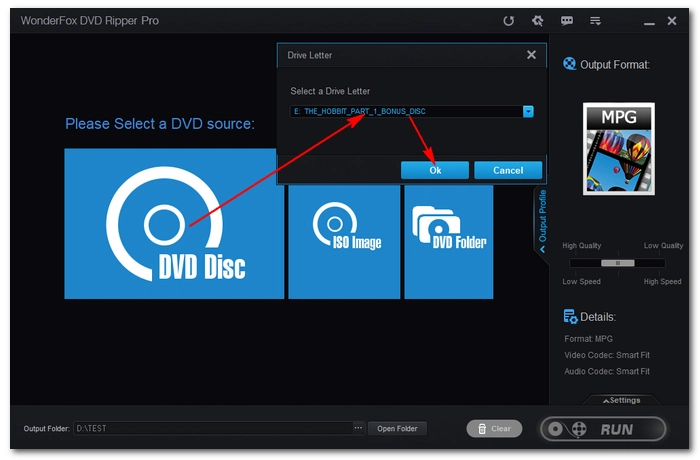Image resolution: width=700 pixels, height=460 pixels.
Task: Clear the list with the Clear button
Action: point(494,429)
